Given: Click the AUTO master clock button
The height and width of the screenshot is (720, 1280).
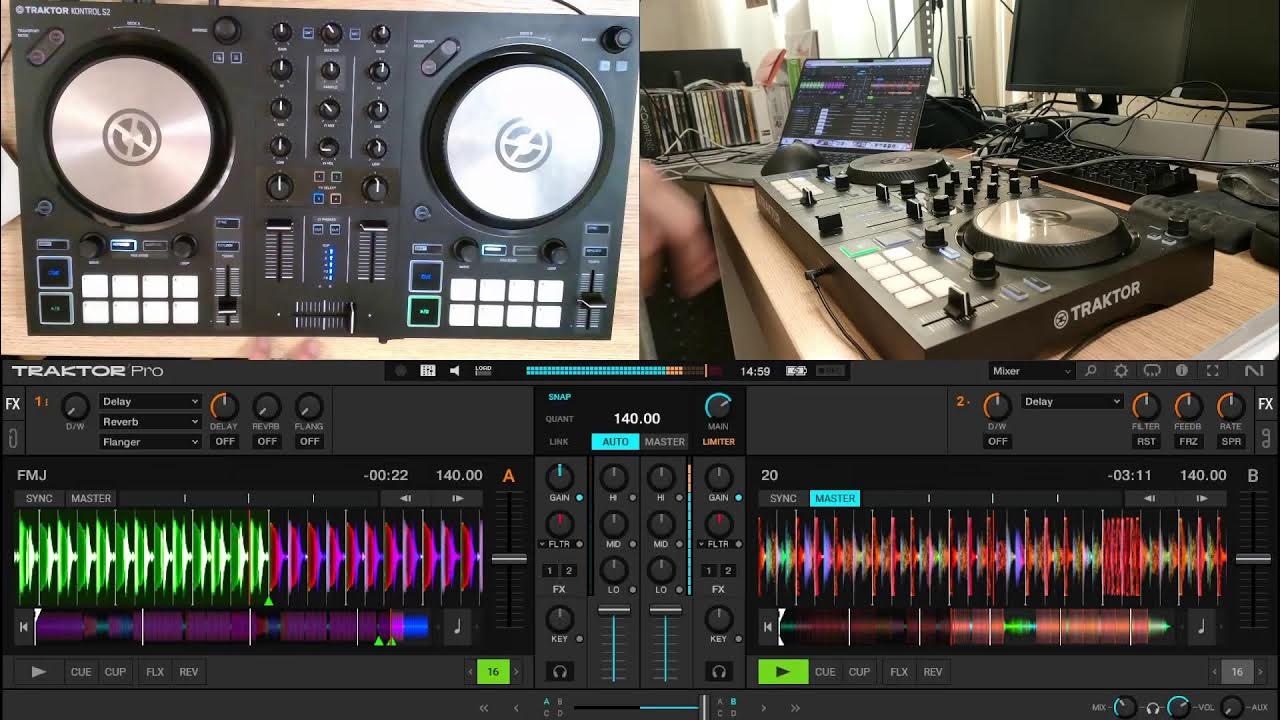Looking at the screenshot, I should [615, 441].
